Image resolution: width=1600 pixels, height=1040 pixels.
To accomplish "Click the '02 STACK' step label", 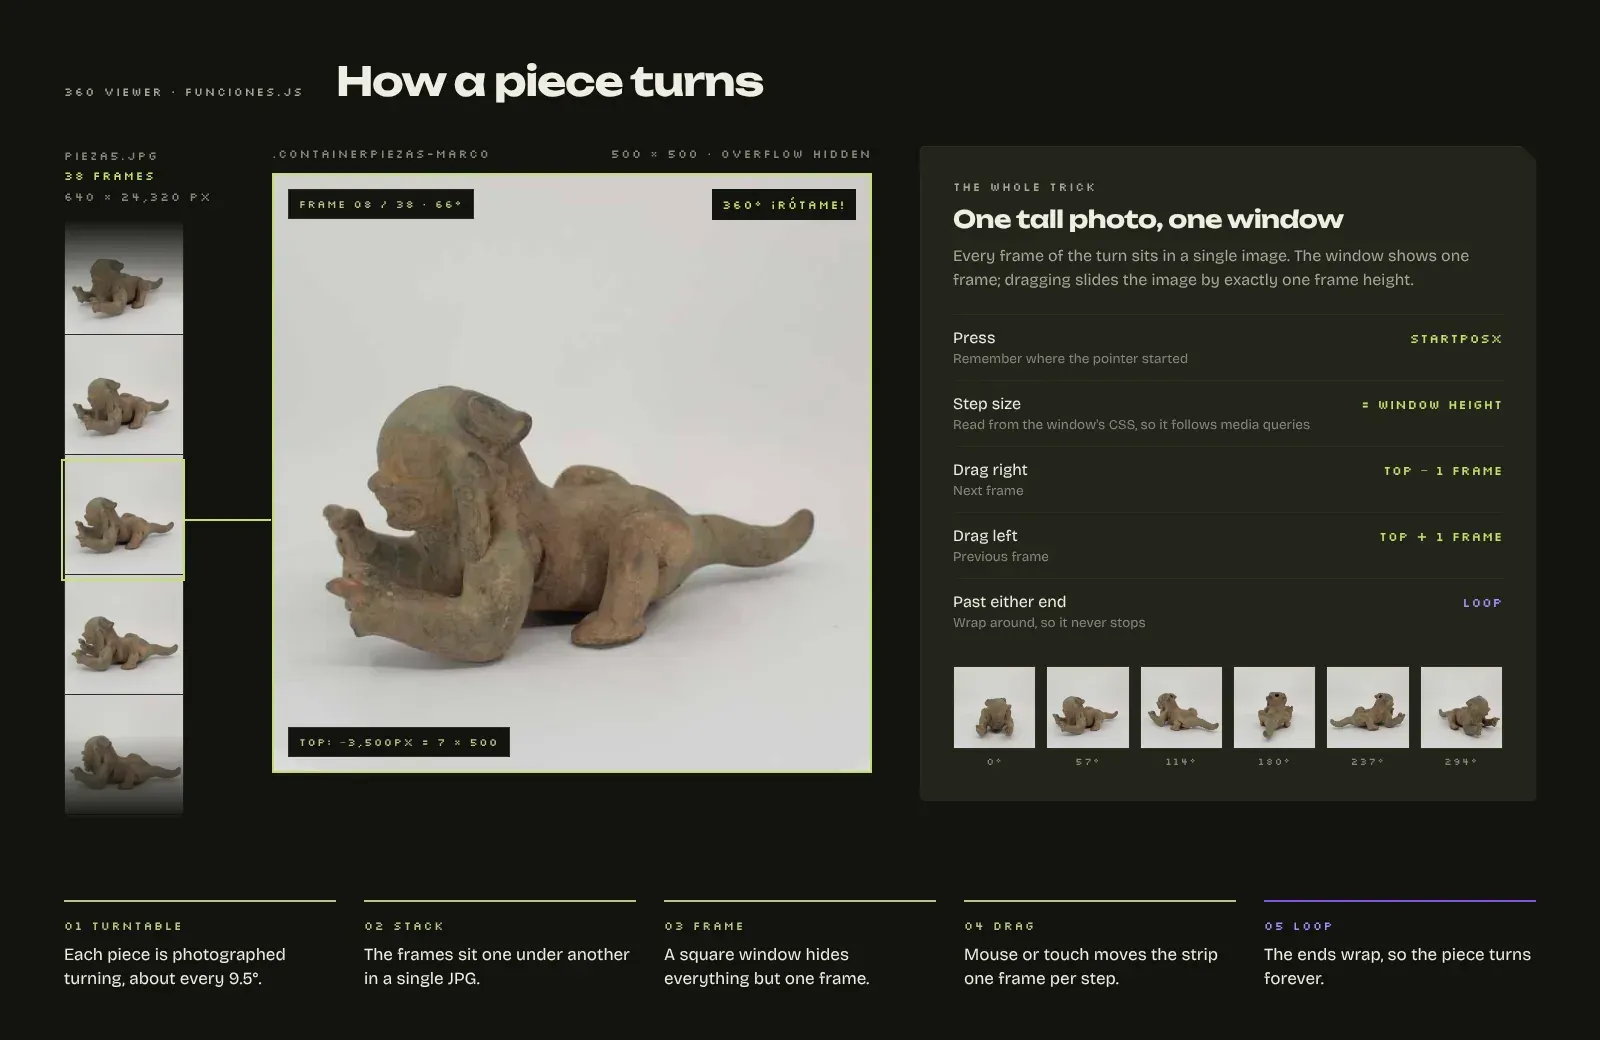I will pyautogui.click(x=404, y=926).
